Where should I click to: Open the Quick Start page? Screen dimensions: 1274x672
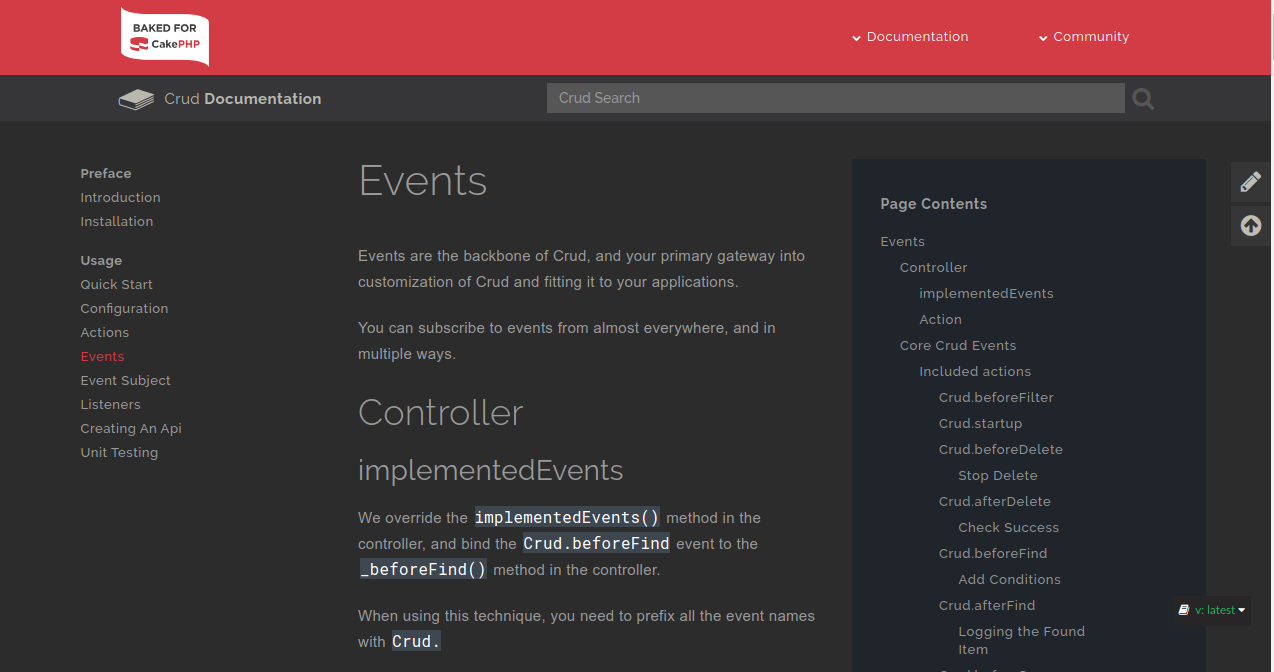[116, 284]
